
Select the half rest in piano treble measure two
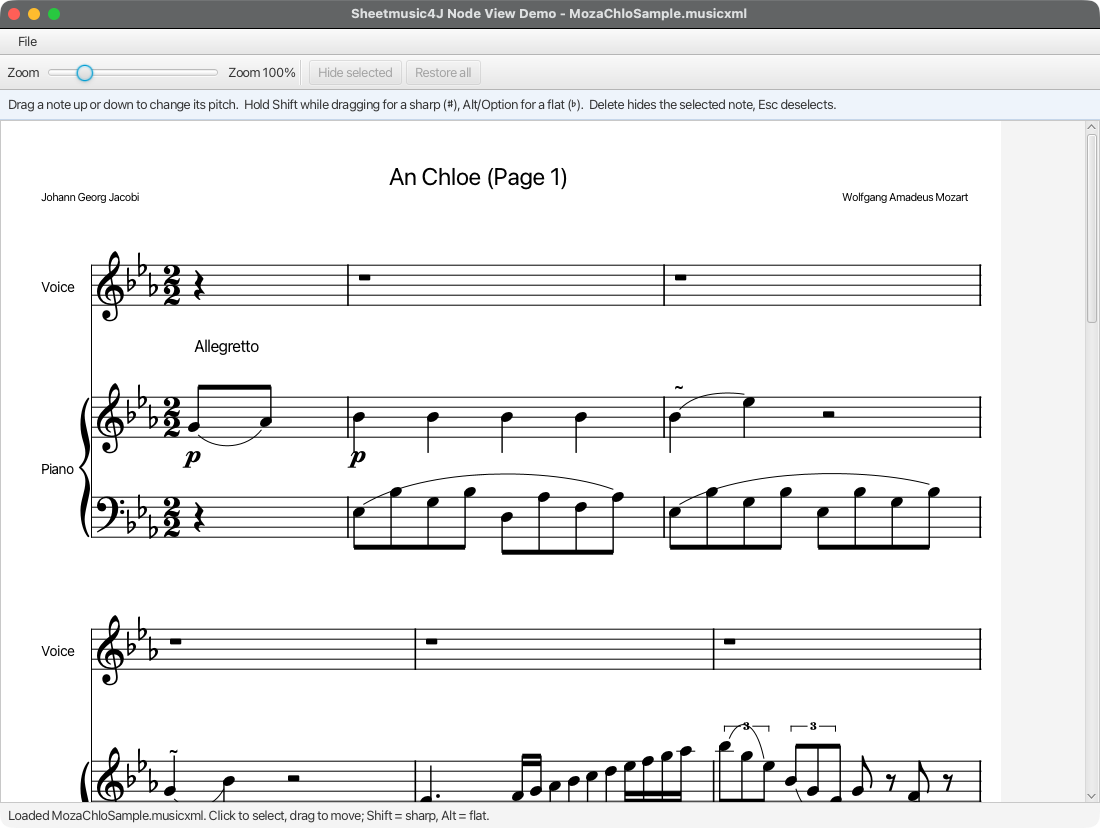pos(829,415)
